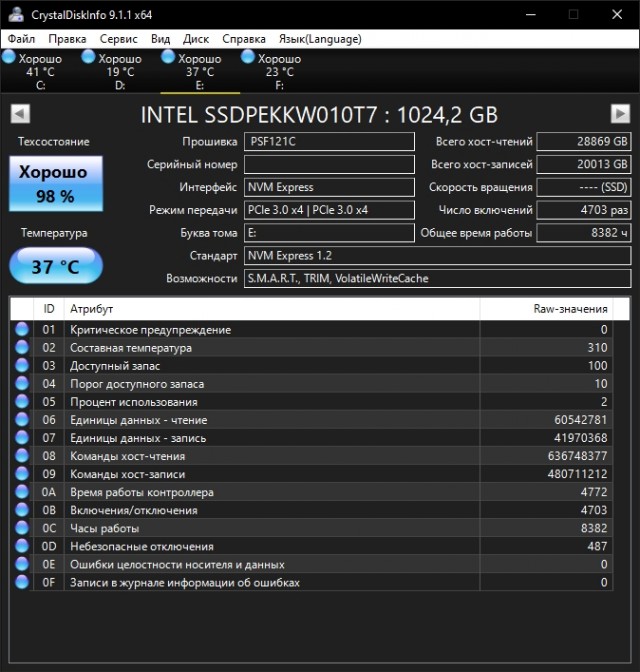Click the Интерфейс field NVM Express
640x672 pixels.
[x=329, y=187]
